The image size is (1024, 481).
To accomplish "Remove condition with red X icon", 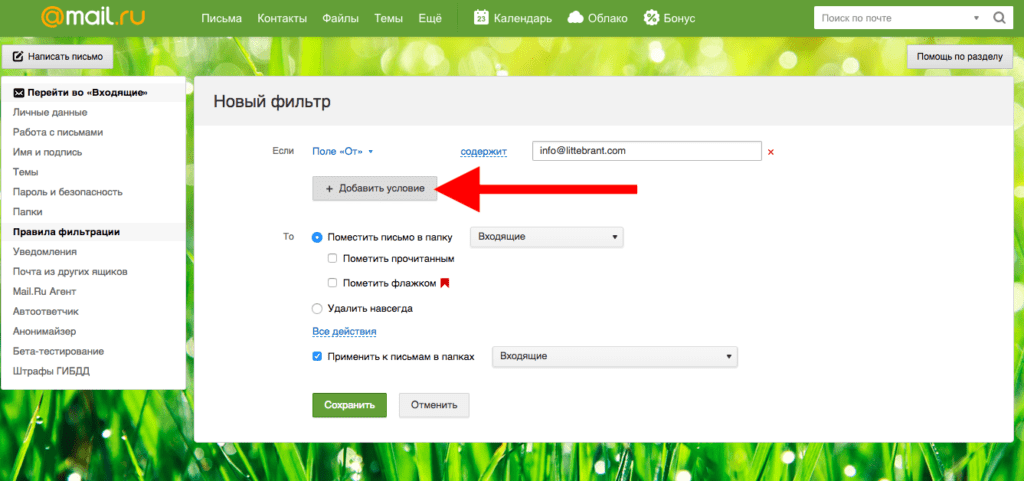I will pos(771,152).
